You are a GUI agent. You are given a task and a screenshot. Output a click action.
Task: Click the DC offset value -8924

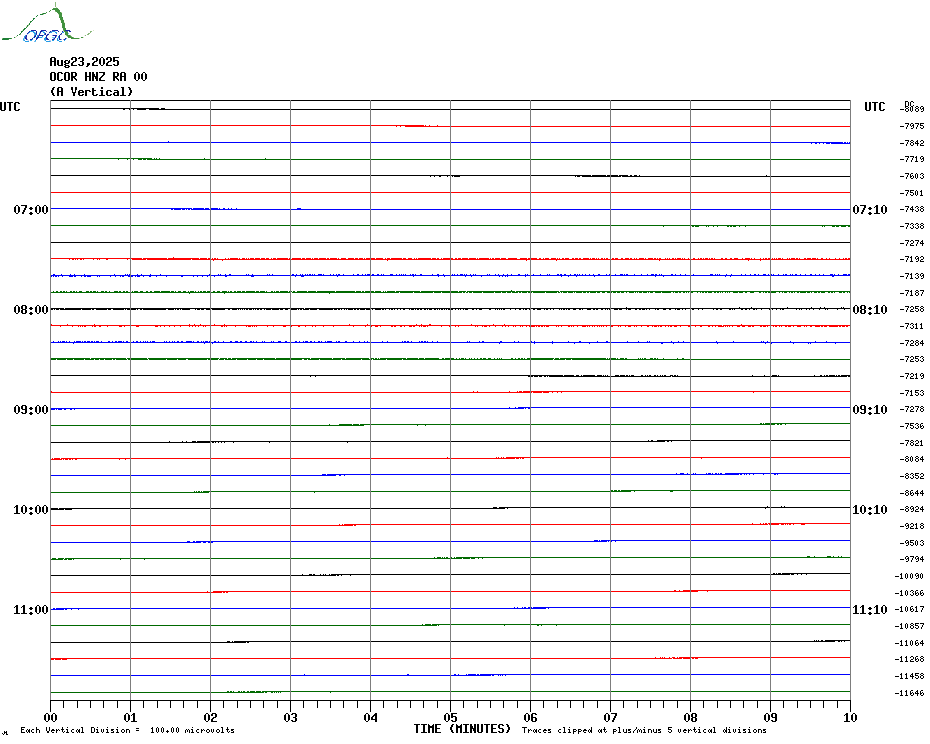click(912, 510)
